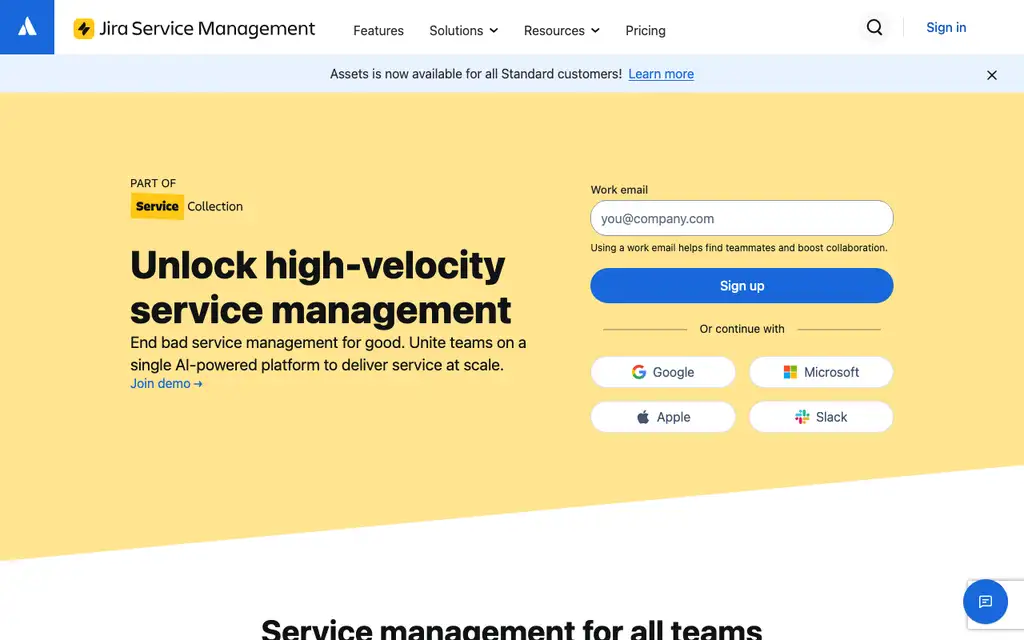This screenshot has width=1024, height=640.
Task: Click the Service collection badge
Action: click(157, 206)
